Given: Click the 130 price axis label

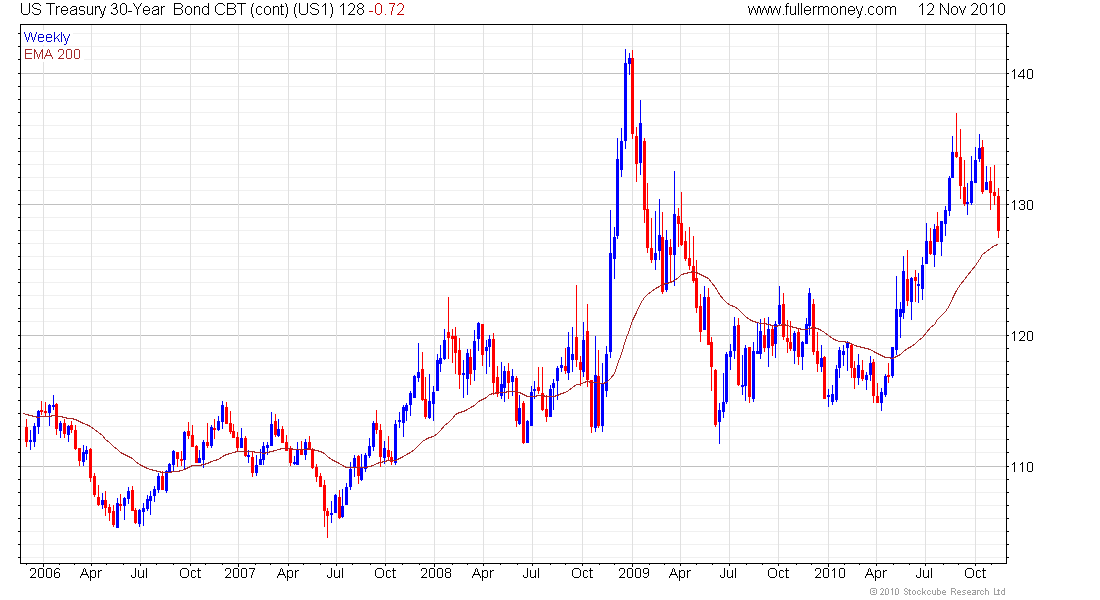Looking at the screenshot, I should 1021,206.
